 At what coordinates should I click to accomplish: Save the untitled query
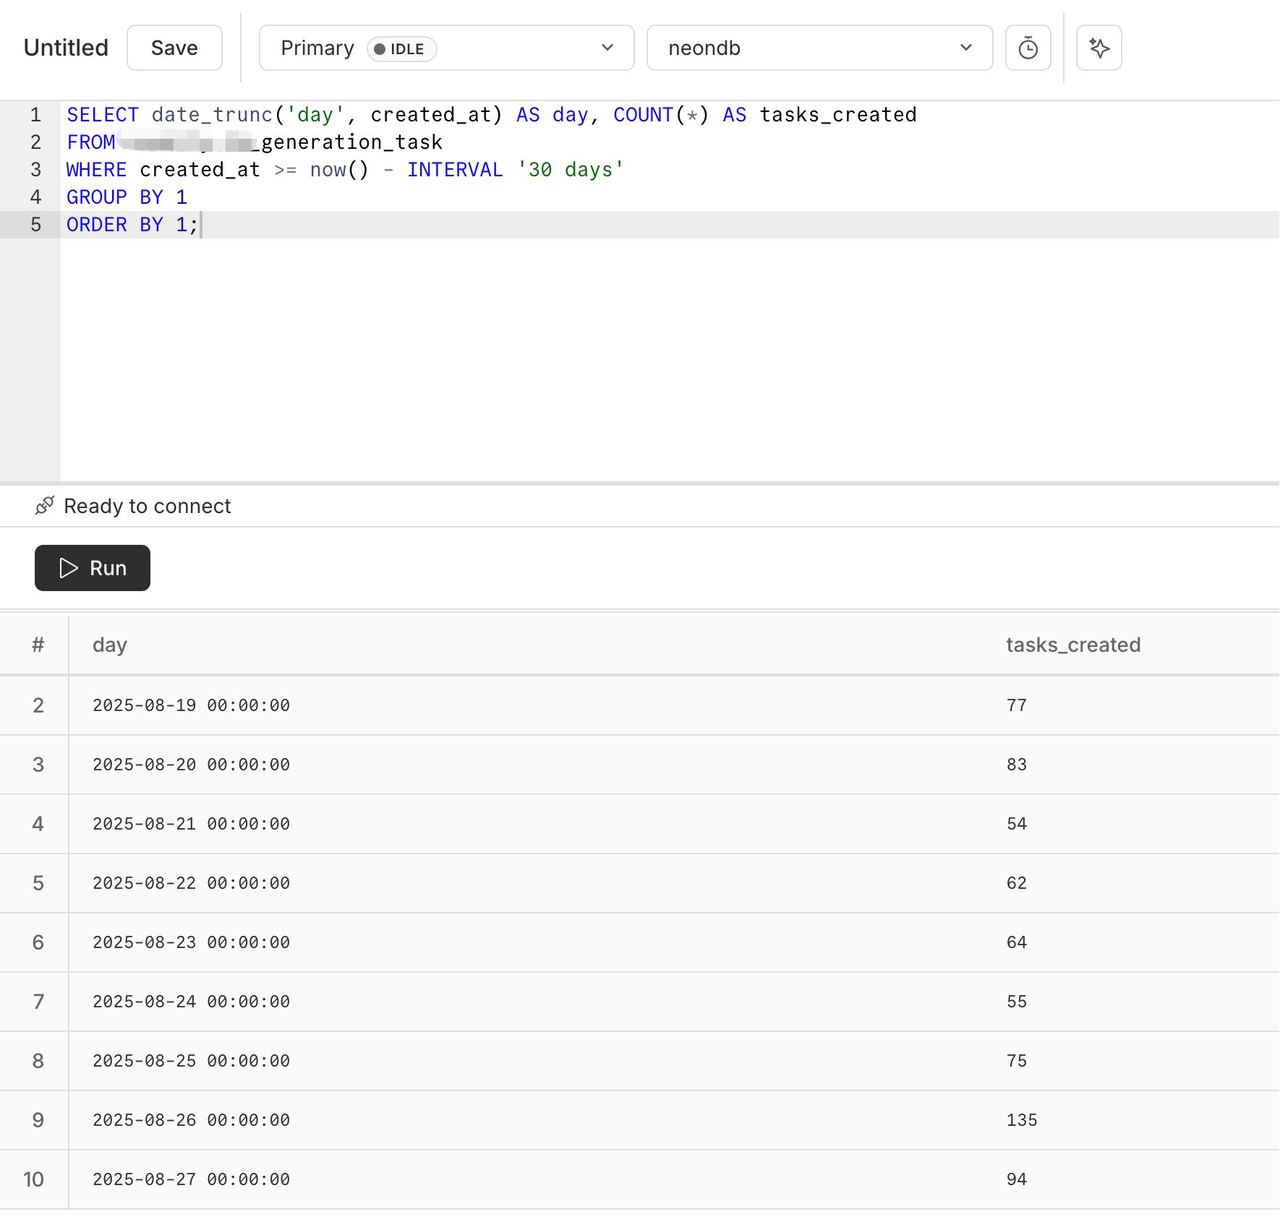click(x=174, y=48)
